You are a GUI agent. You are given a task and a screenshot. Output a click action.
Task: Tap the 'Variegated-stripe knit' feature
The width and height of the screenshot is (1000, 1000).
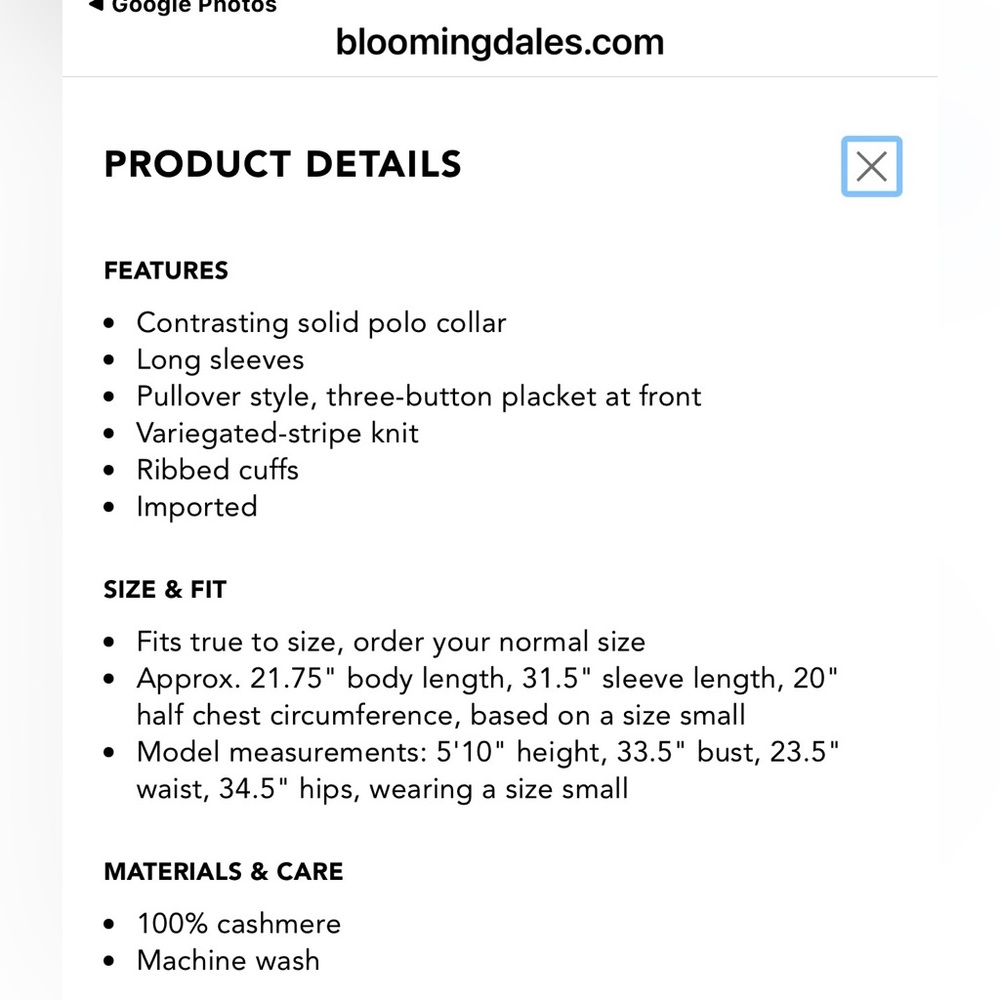[x=277, y=434]
